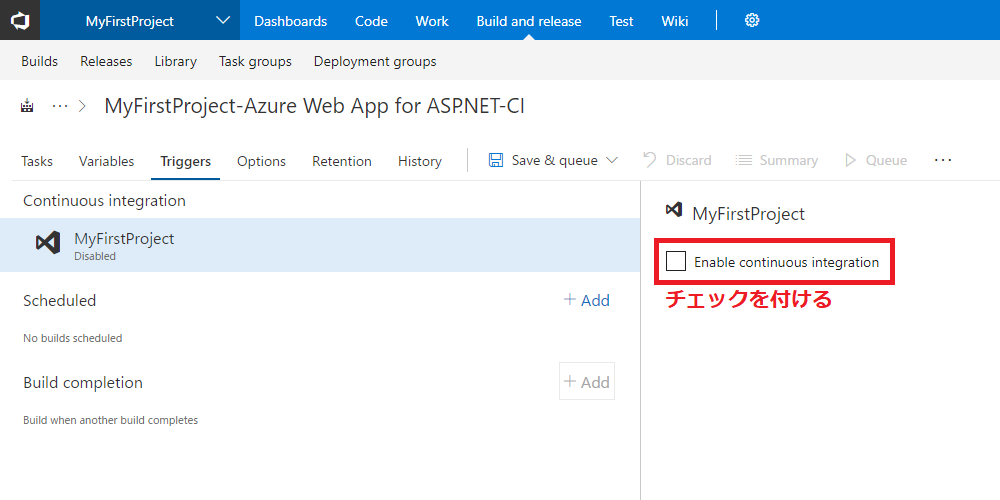Go to the Releases sub-page
The width and height of the screenshot is (1000, 500).
click(106, 61)
